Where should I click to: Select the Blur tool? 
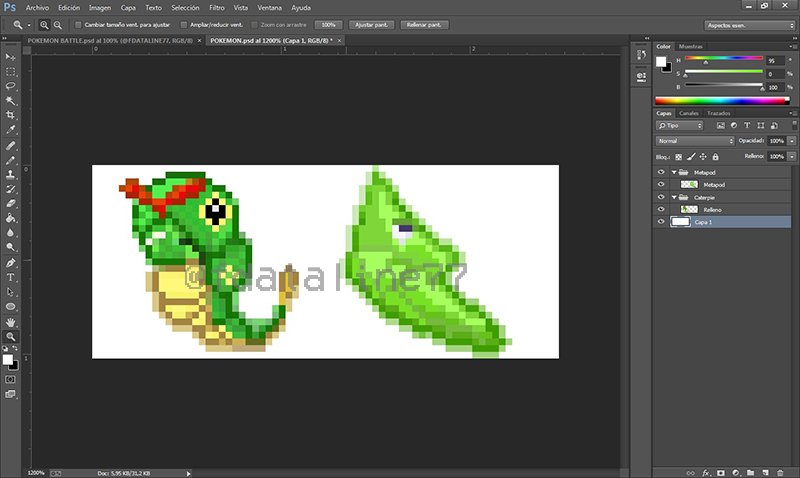(x=10, y=233)
